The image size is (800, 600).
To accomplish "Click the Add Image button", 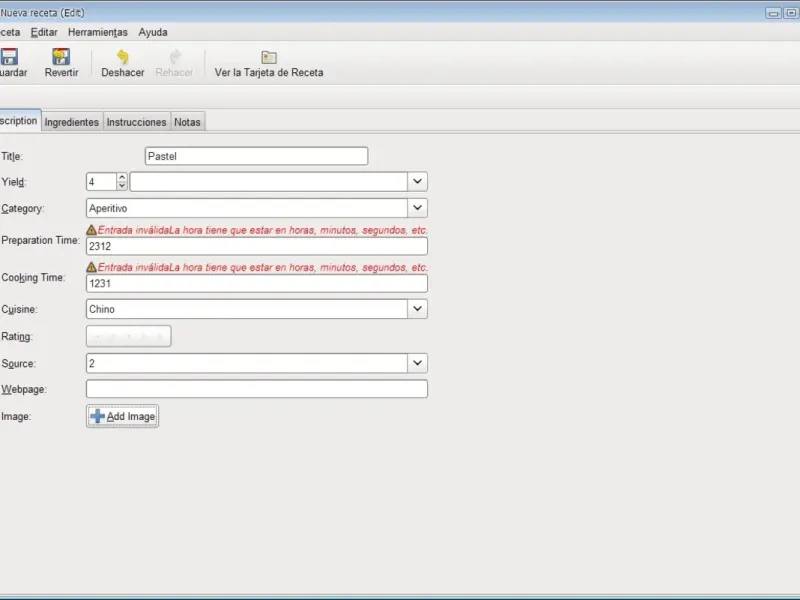I will coord(122,416).
